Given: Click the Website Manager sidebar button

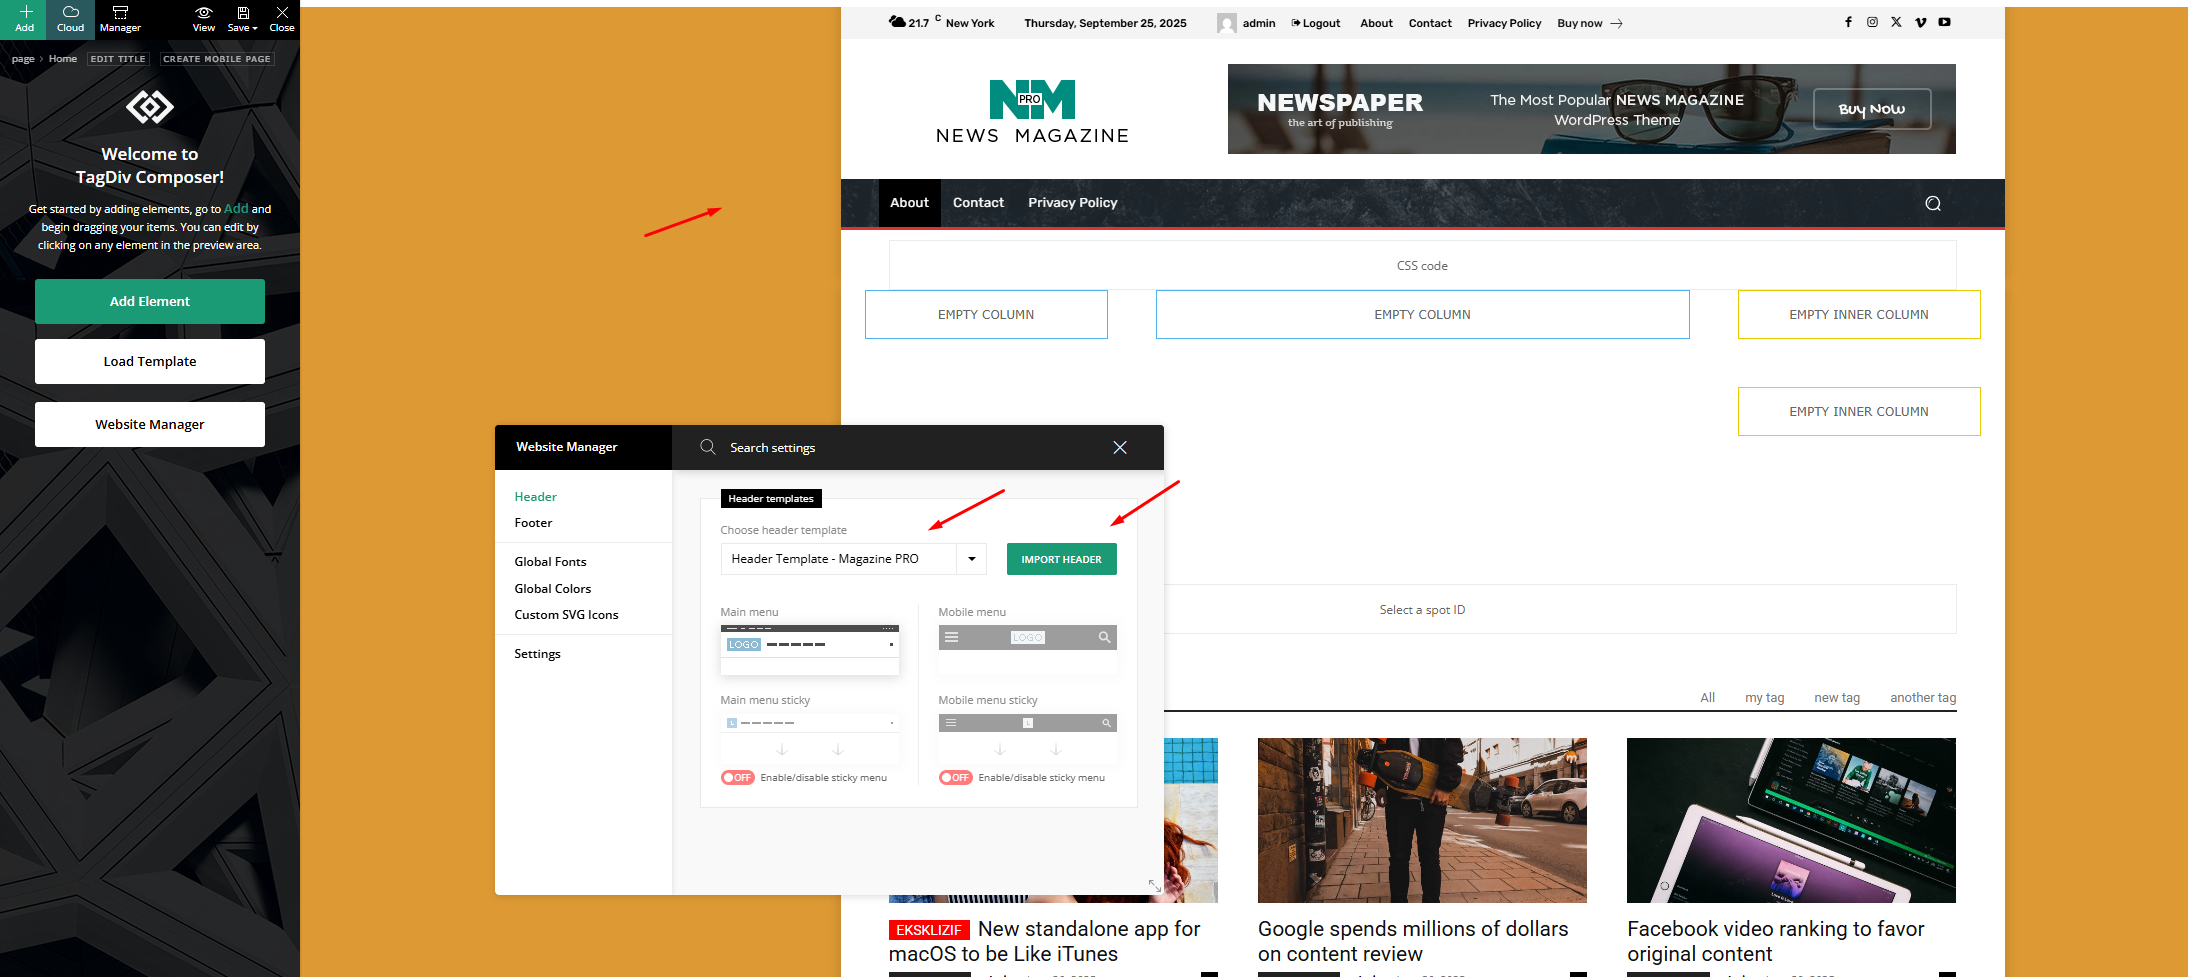Looking at the screenshot, I should pos(150,424).
